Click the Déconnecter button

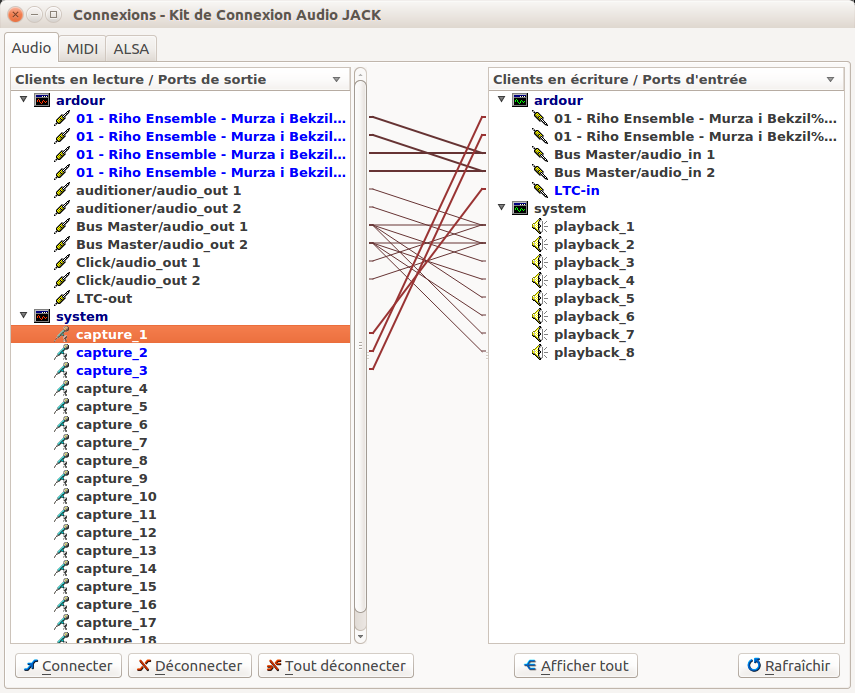(190, 666)
